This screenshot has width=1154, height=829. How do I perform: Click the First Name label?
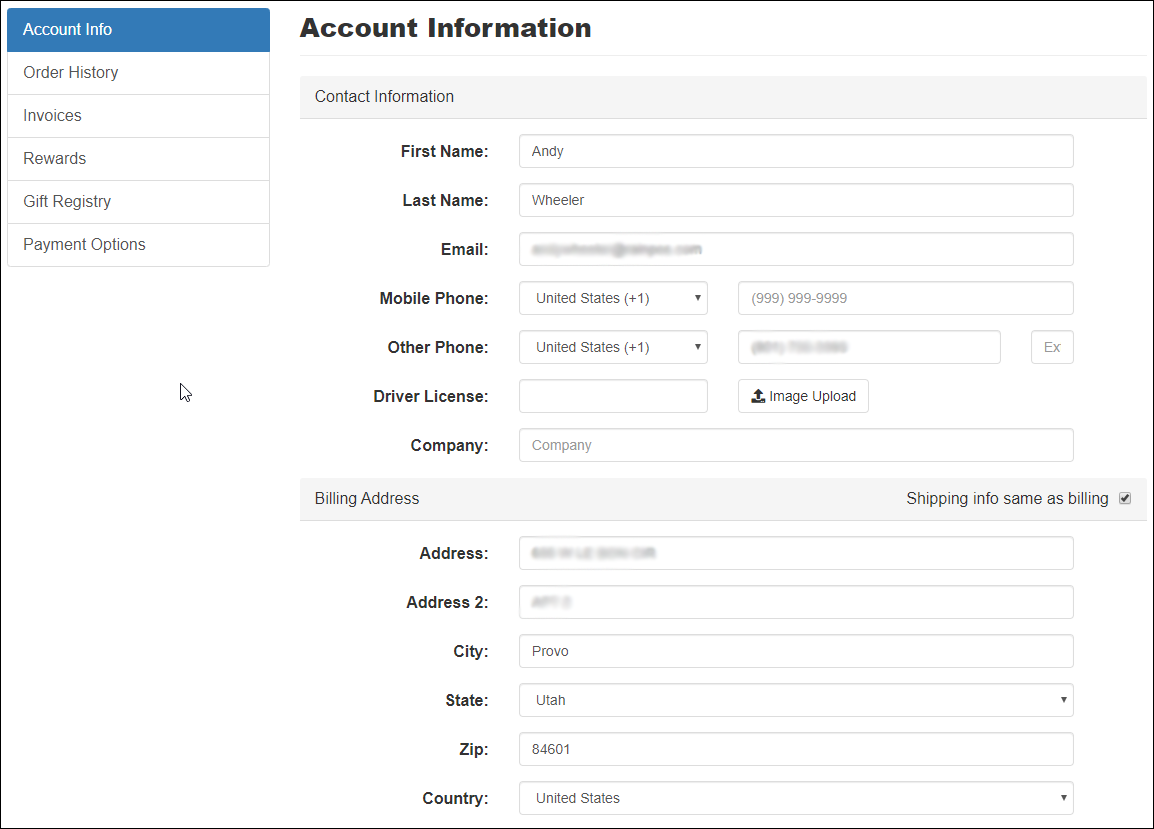coord(445,151)
